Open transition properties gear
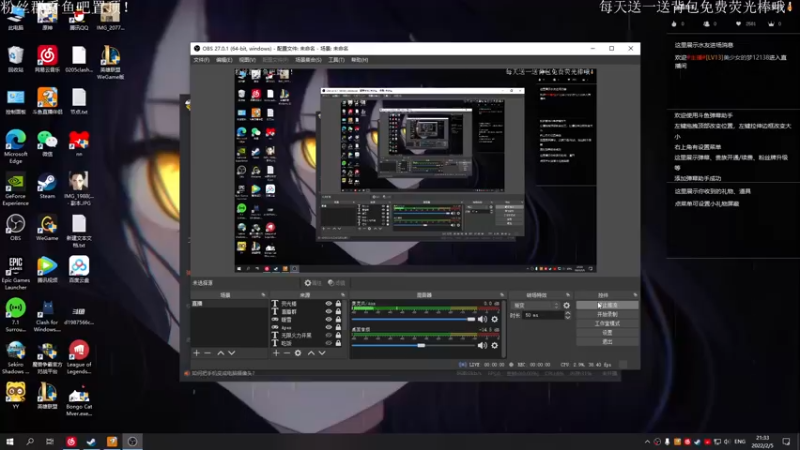Viewport: 800px width, 450px height. coord(566,306)
